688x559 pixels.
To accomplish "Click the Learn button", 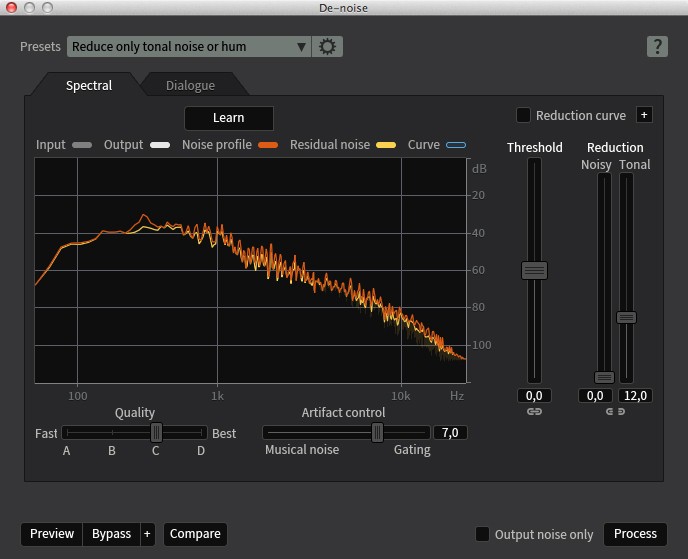I will click(229, 118).
